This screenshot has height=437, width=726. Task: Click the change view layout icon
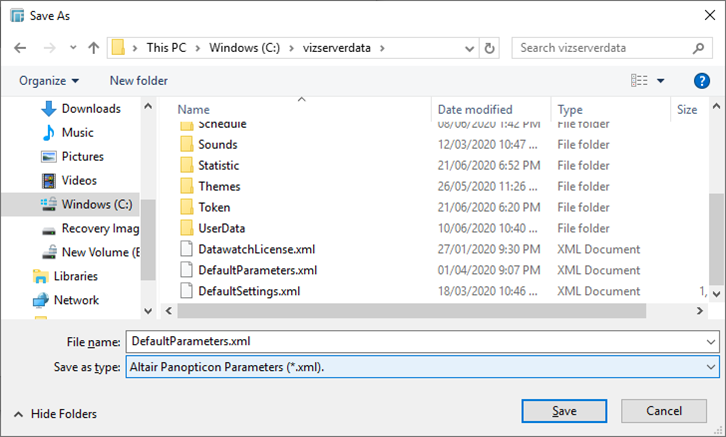pos(641,81)
